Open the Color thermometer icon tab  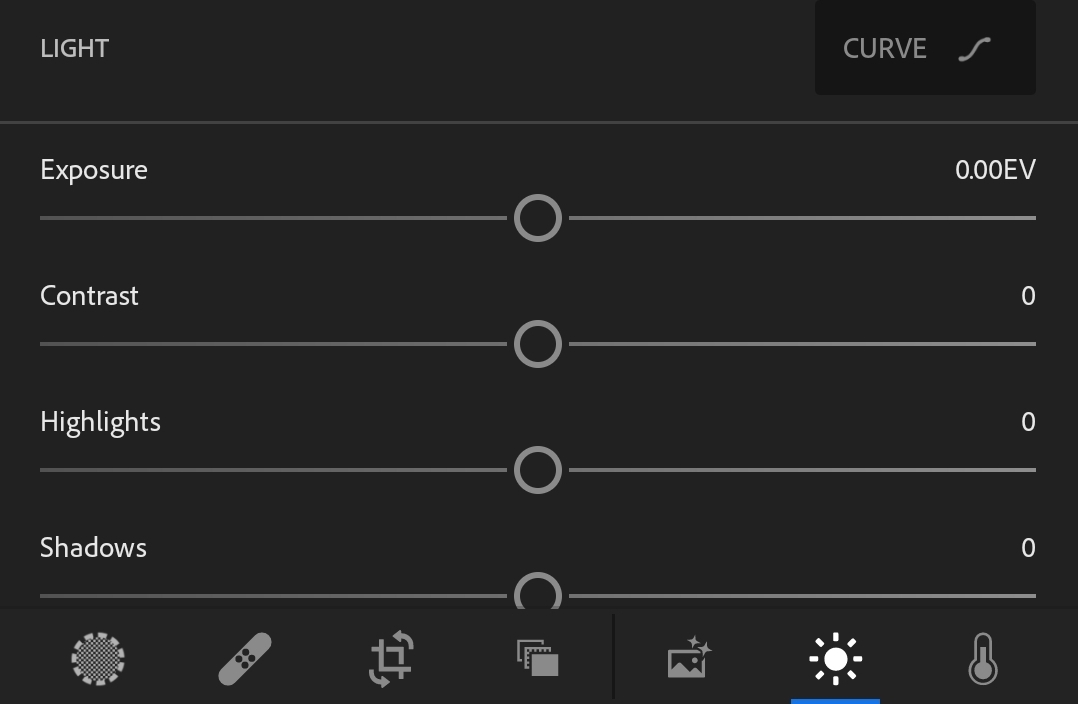[982, 659]
